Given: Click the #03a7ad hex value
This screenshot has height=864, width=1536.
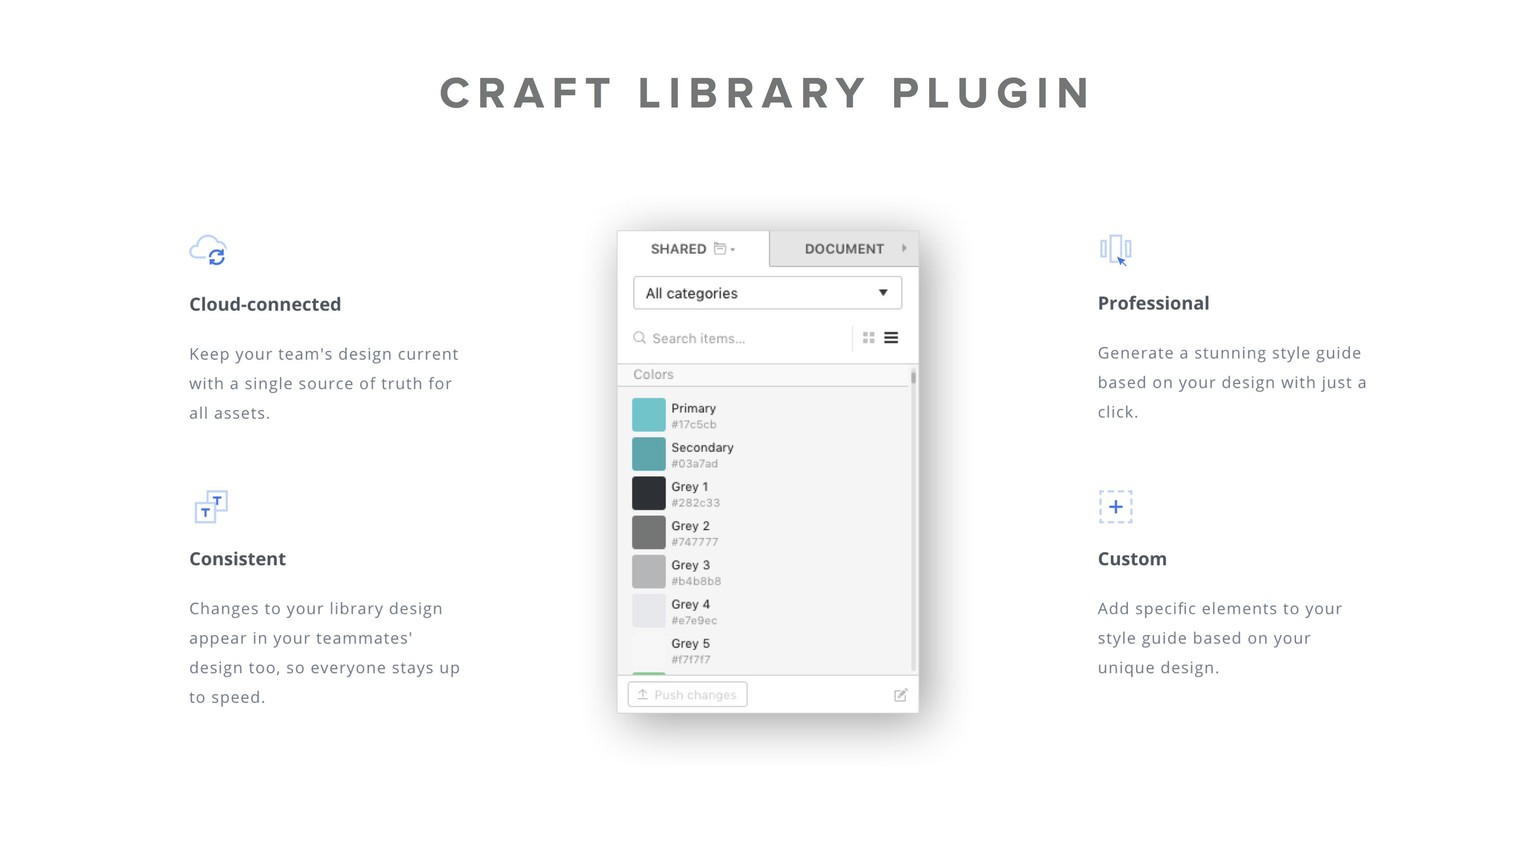Looking at the screenshot, I should click(x=694, y=464).
